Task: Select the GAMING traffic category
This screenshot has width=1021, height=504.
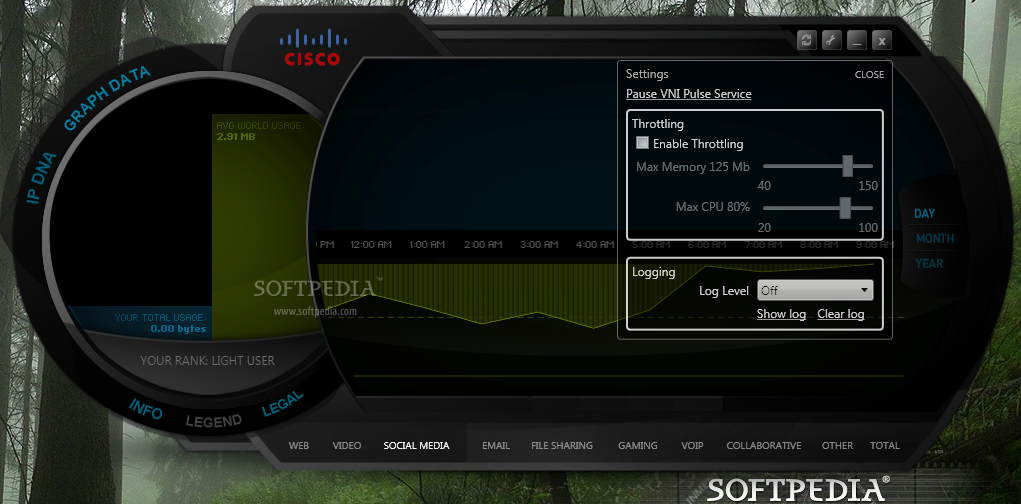Action: (637, 445)
